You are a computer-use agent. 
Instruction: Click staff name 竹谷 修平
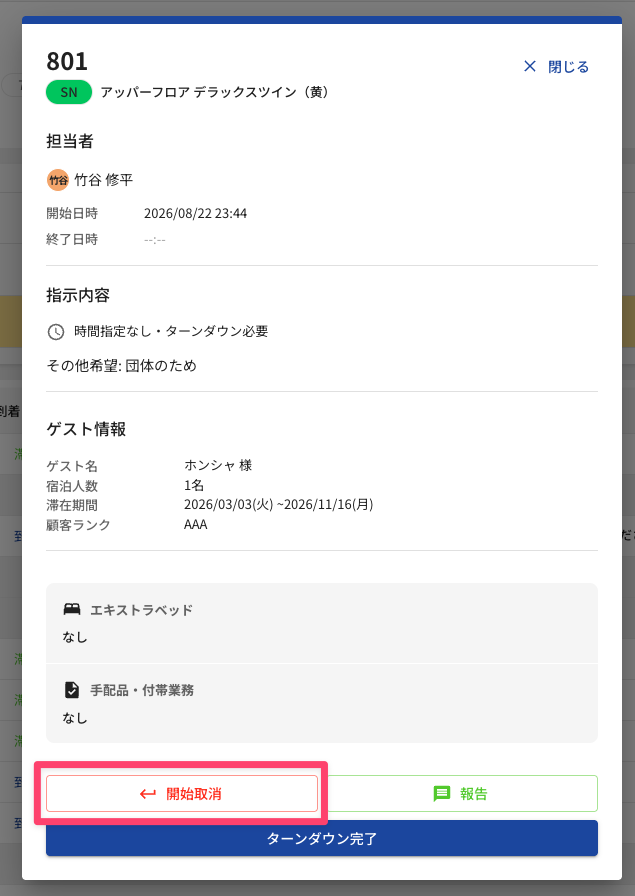click(x=104, y=180)
